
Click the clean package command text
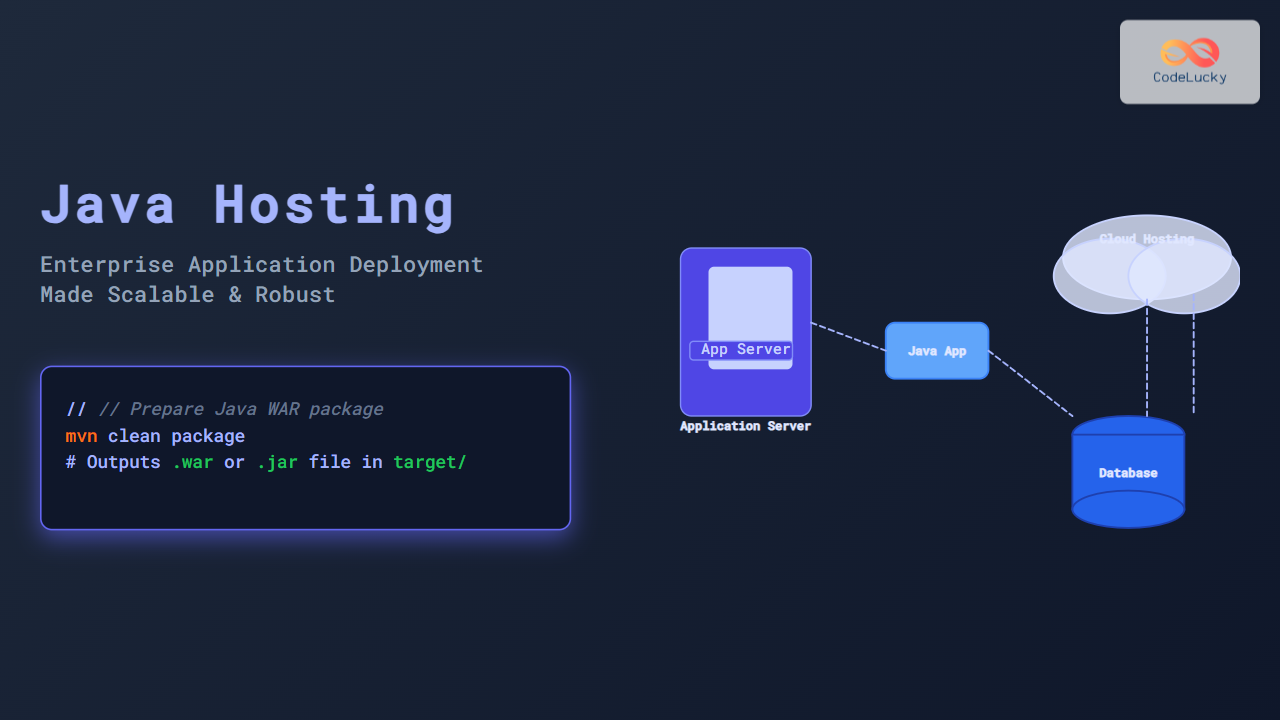tap(176, 436)
